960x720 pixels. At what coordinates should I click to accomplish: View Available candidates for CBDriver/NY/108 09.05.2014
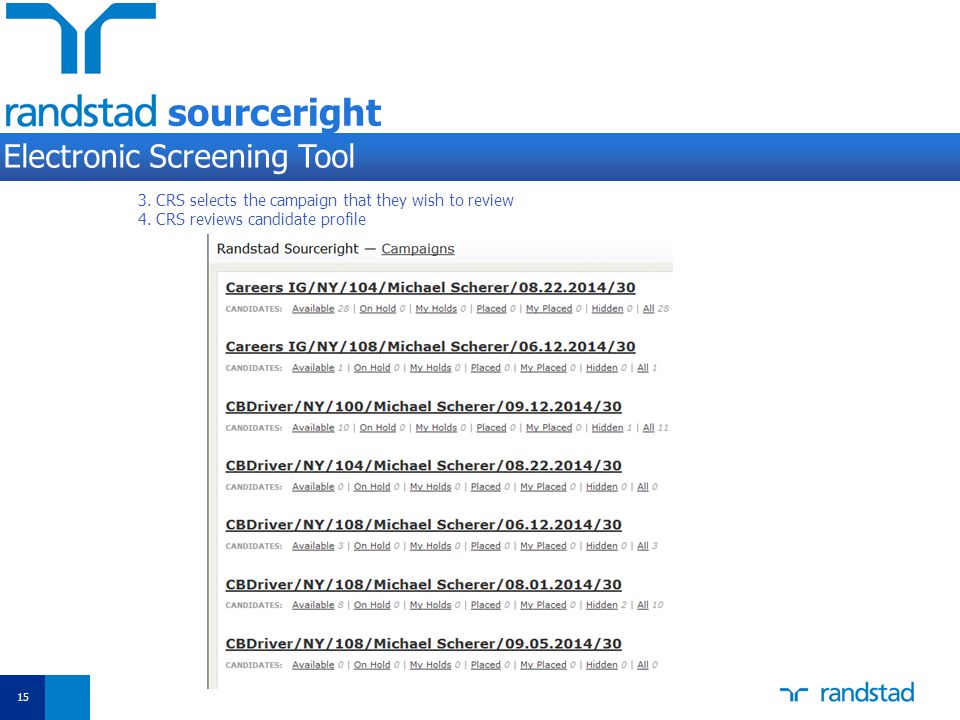click(313, 665)
